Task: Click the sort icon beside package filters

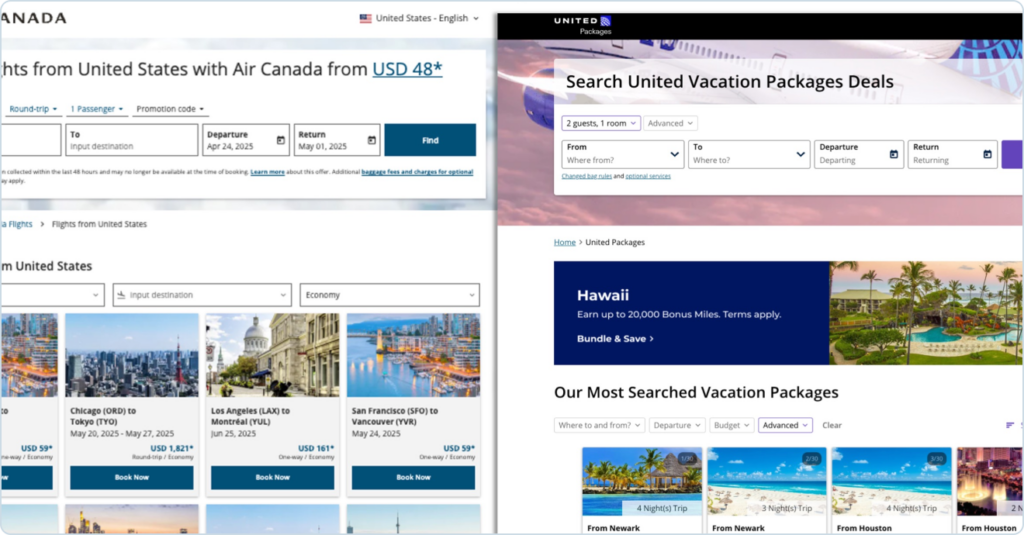Action: click(x=1009, y=425)
